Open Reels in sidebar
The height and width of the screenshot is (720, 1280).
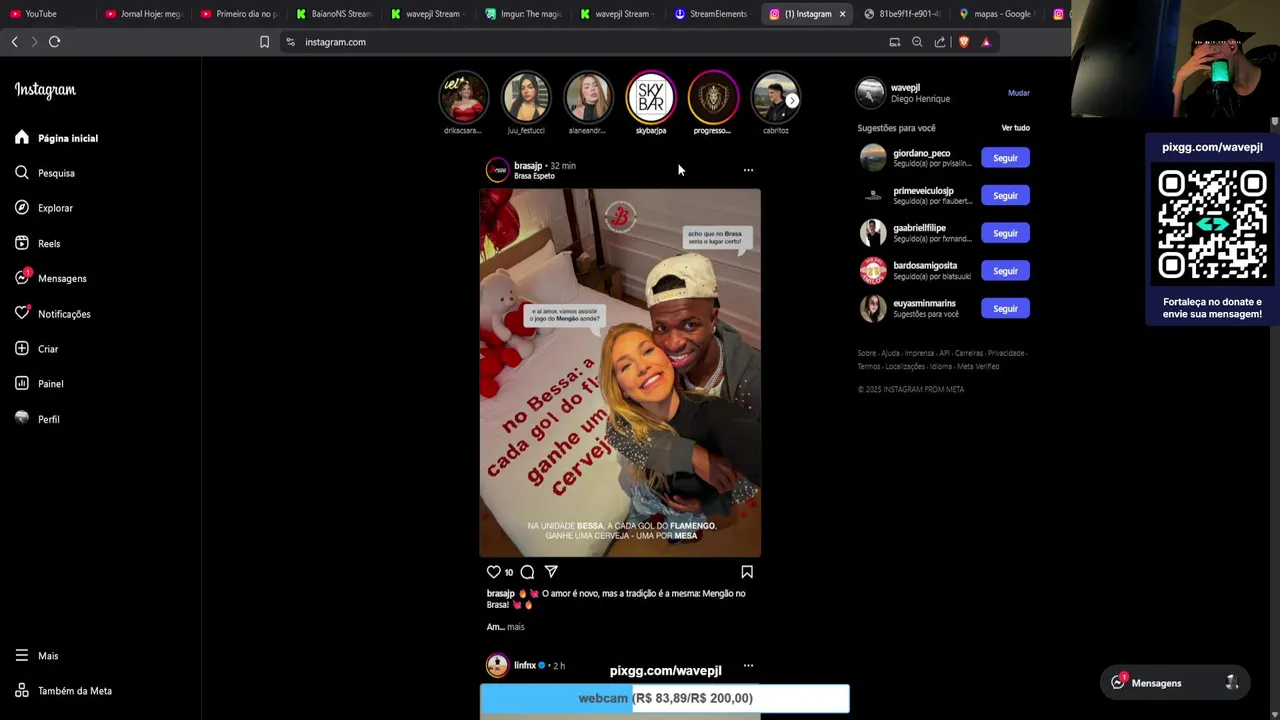click(38, 243)
